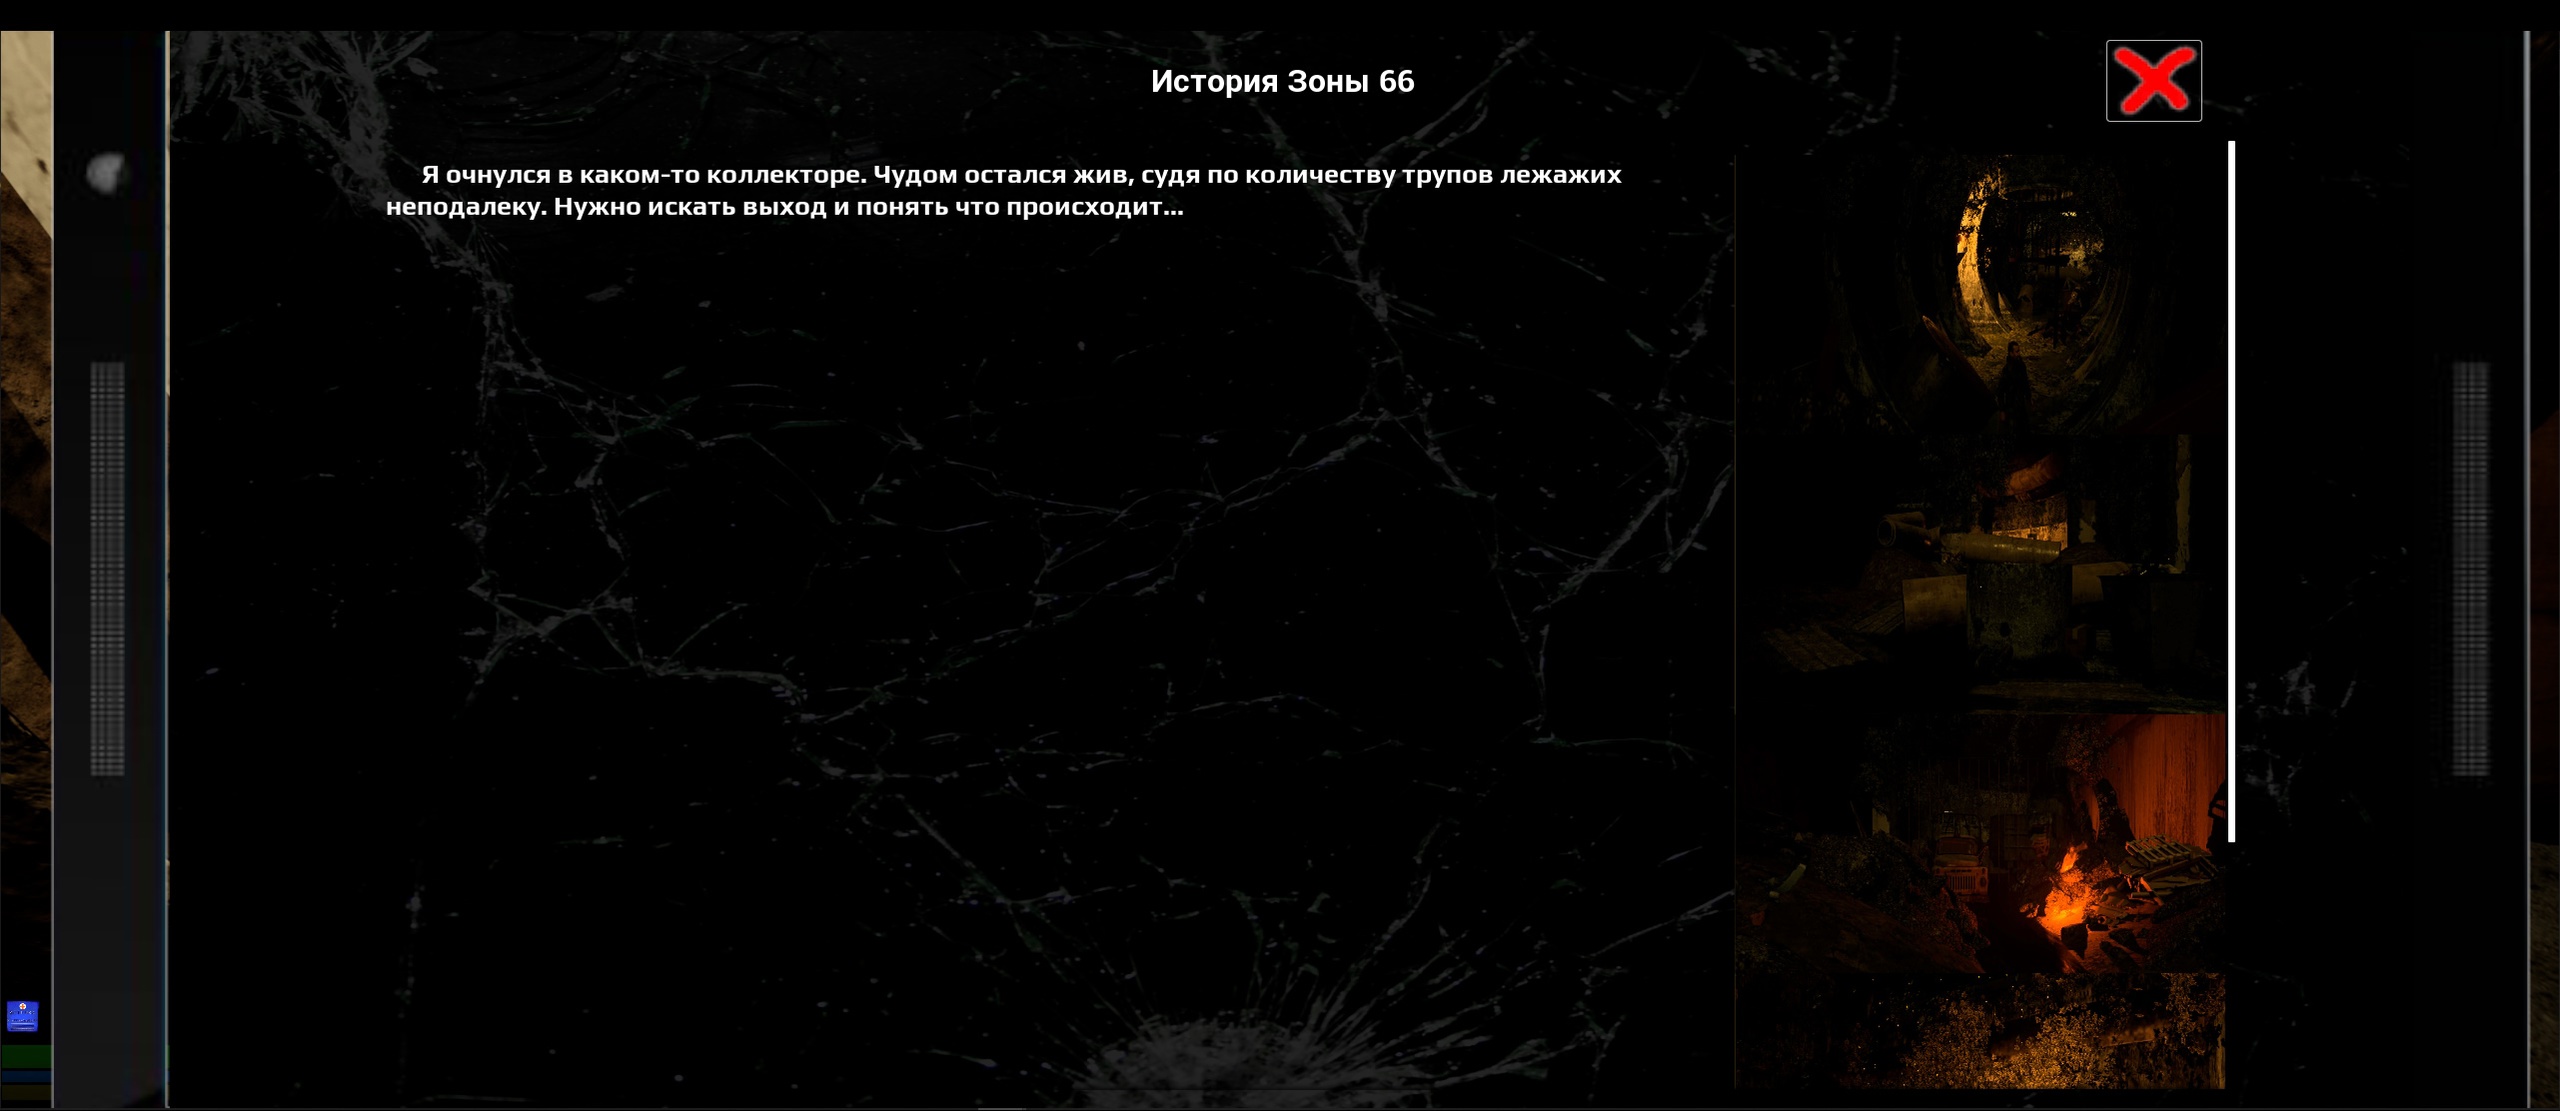
Task: Click the text line beginning неподалеку
Action: click(x=785, y=207)
